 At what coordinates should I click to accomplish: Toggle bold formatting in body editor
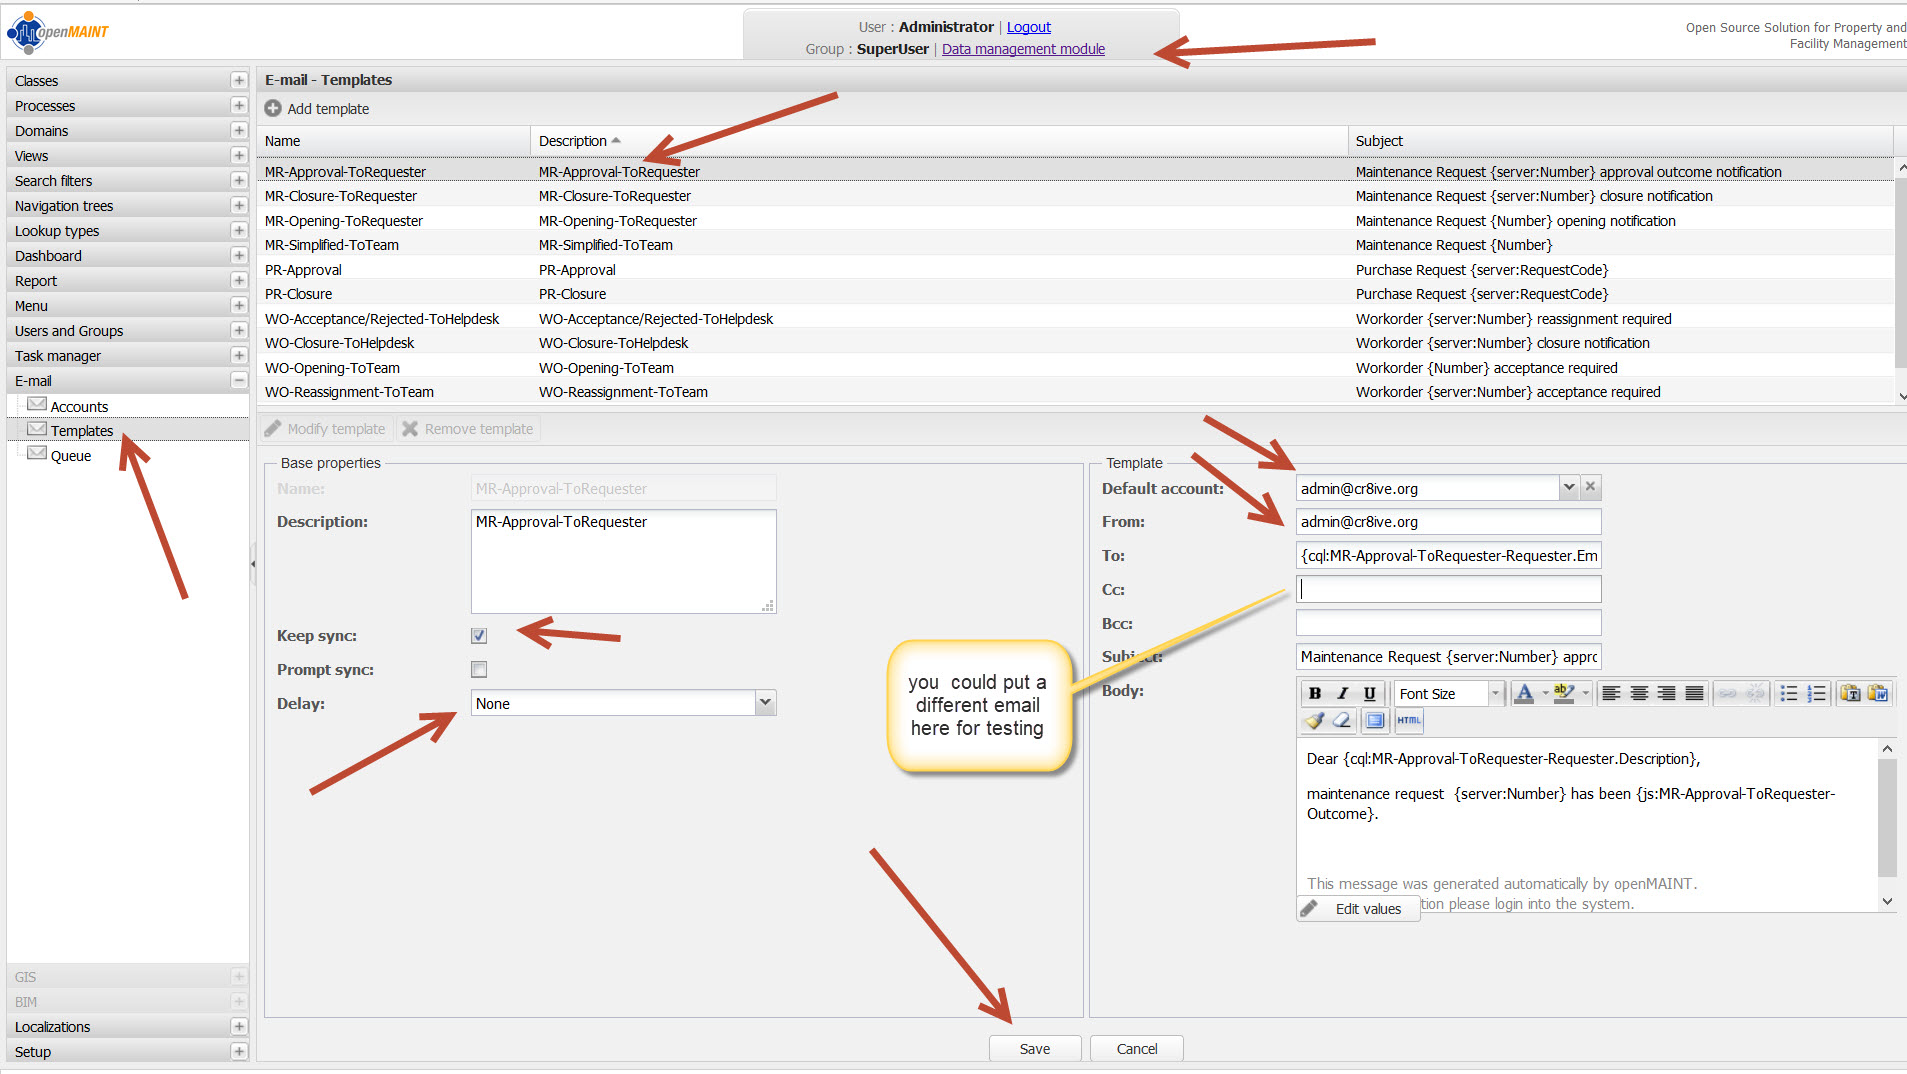(1315, 693)
